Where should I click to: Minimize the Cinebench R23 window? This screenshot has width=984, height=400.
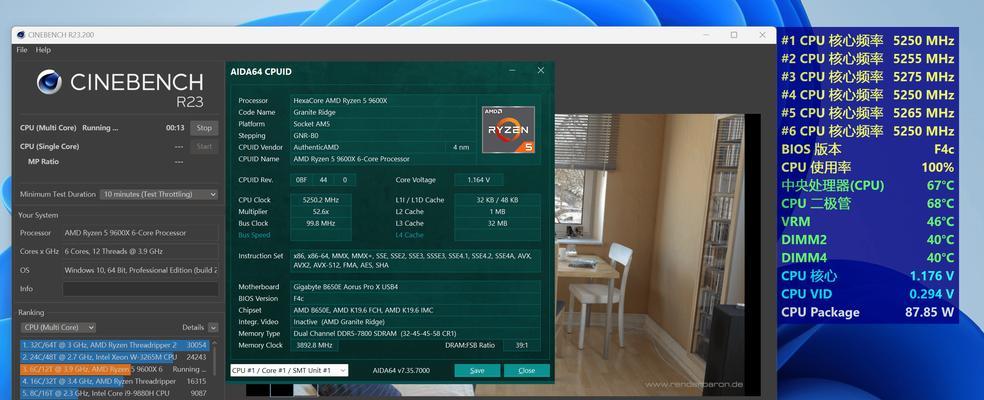tap(705, 35)
